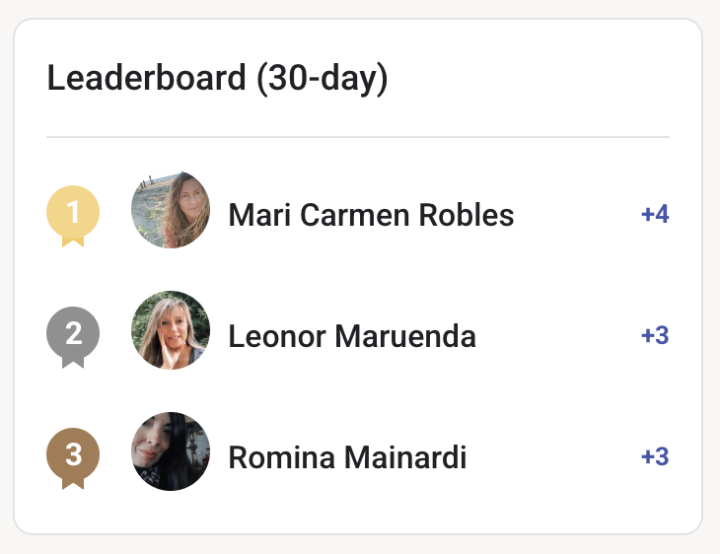Open Mari Carmen Robles' profile photo
This screenshot has width=720, height=554.
(x=170, y=210)
